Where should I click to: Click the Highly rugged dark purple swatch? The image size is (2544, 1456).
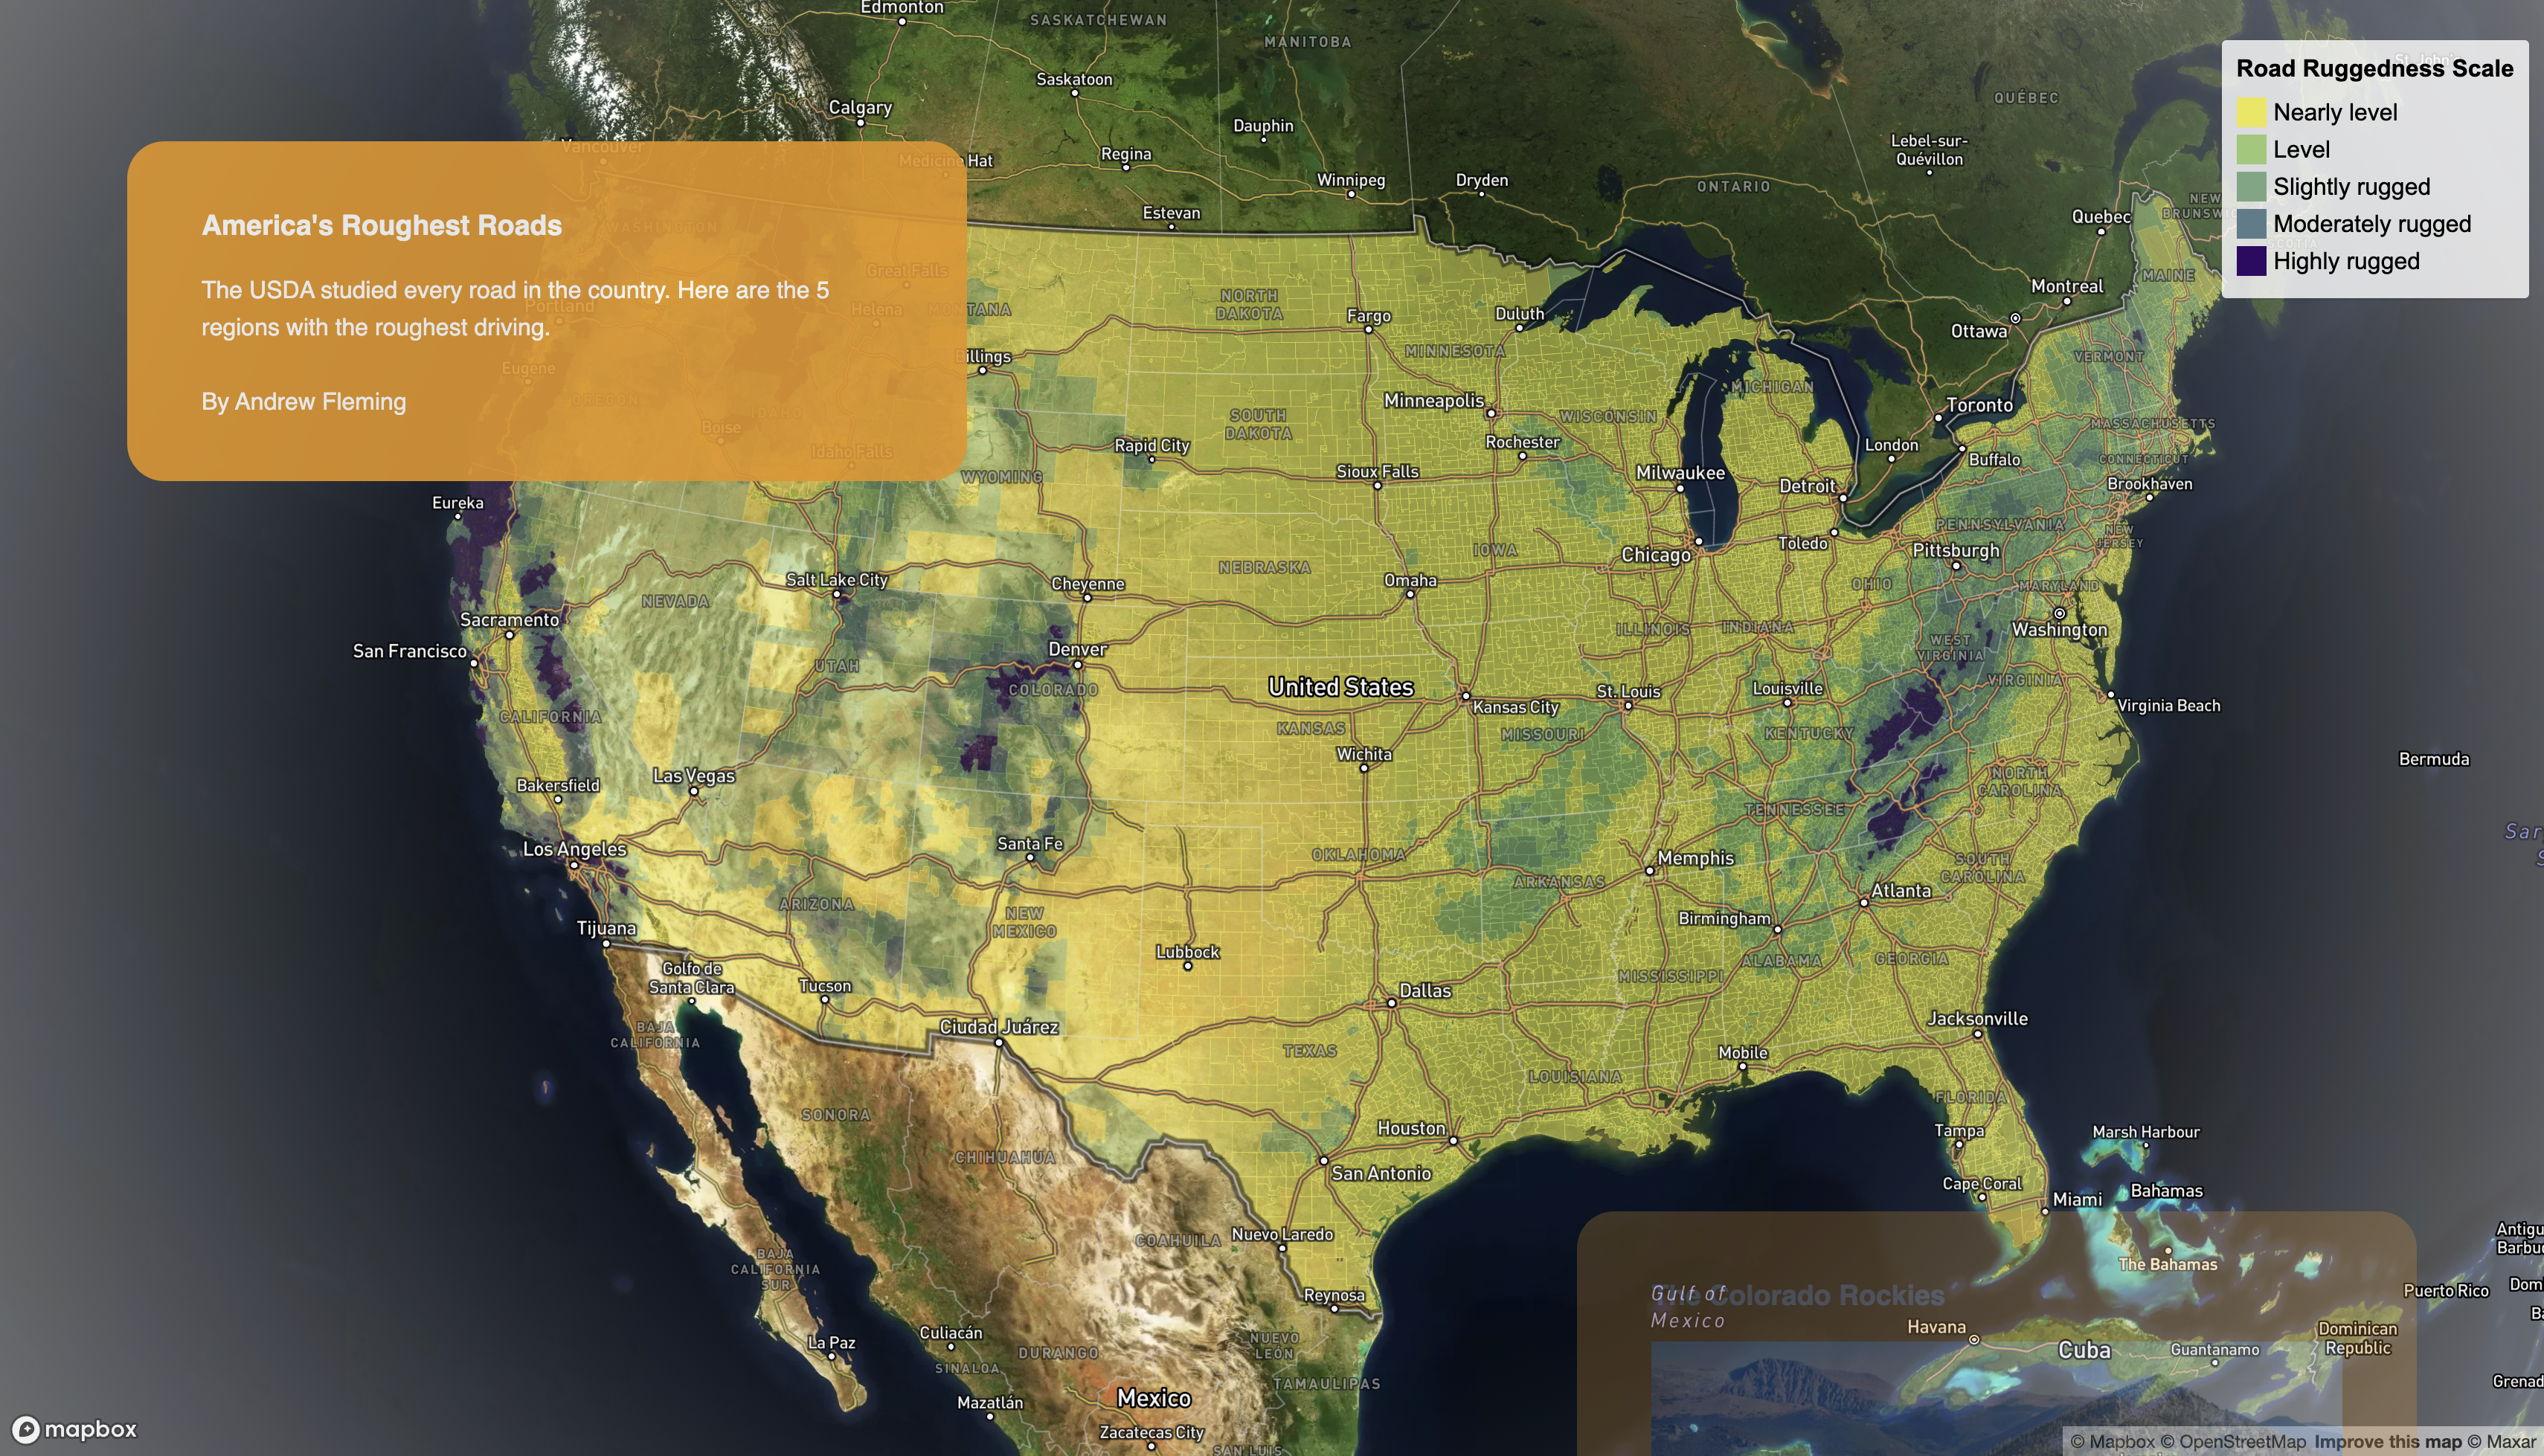pos(2251,261)
